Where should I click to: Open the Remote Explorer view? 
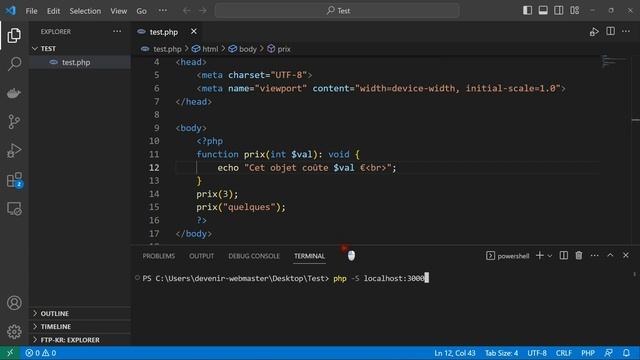coord(14,209)
